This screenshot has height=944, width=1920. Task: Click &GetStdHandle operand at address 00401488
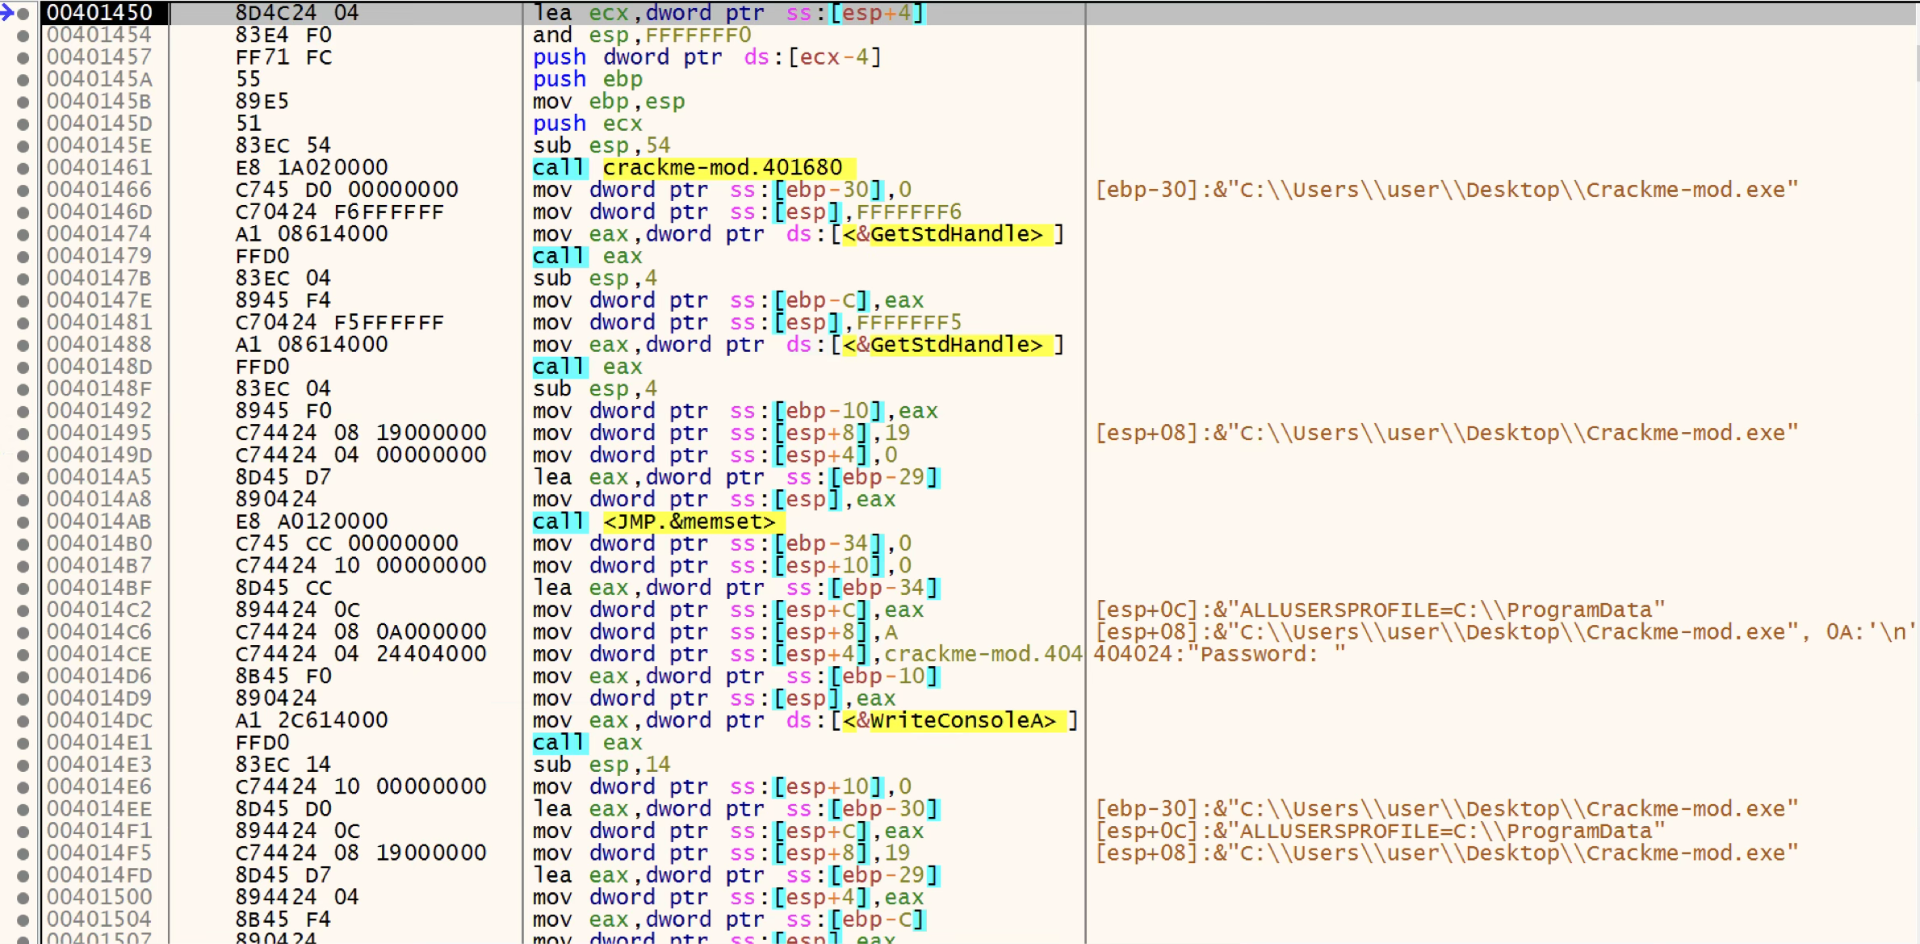coord(947,345)
